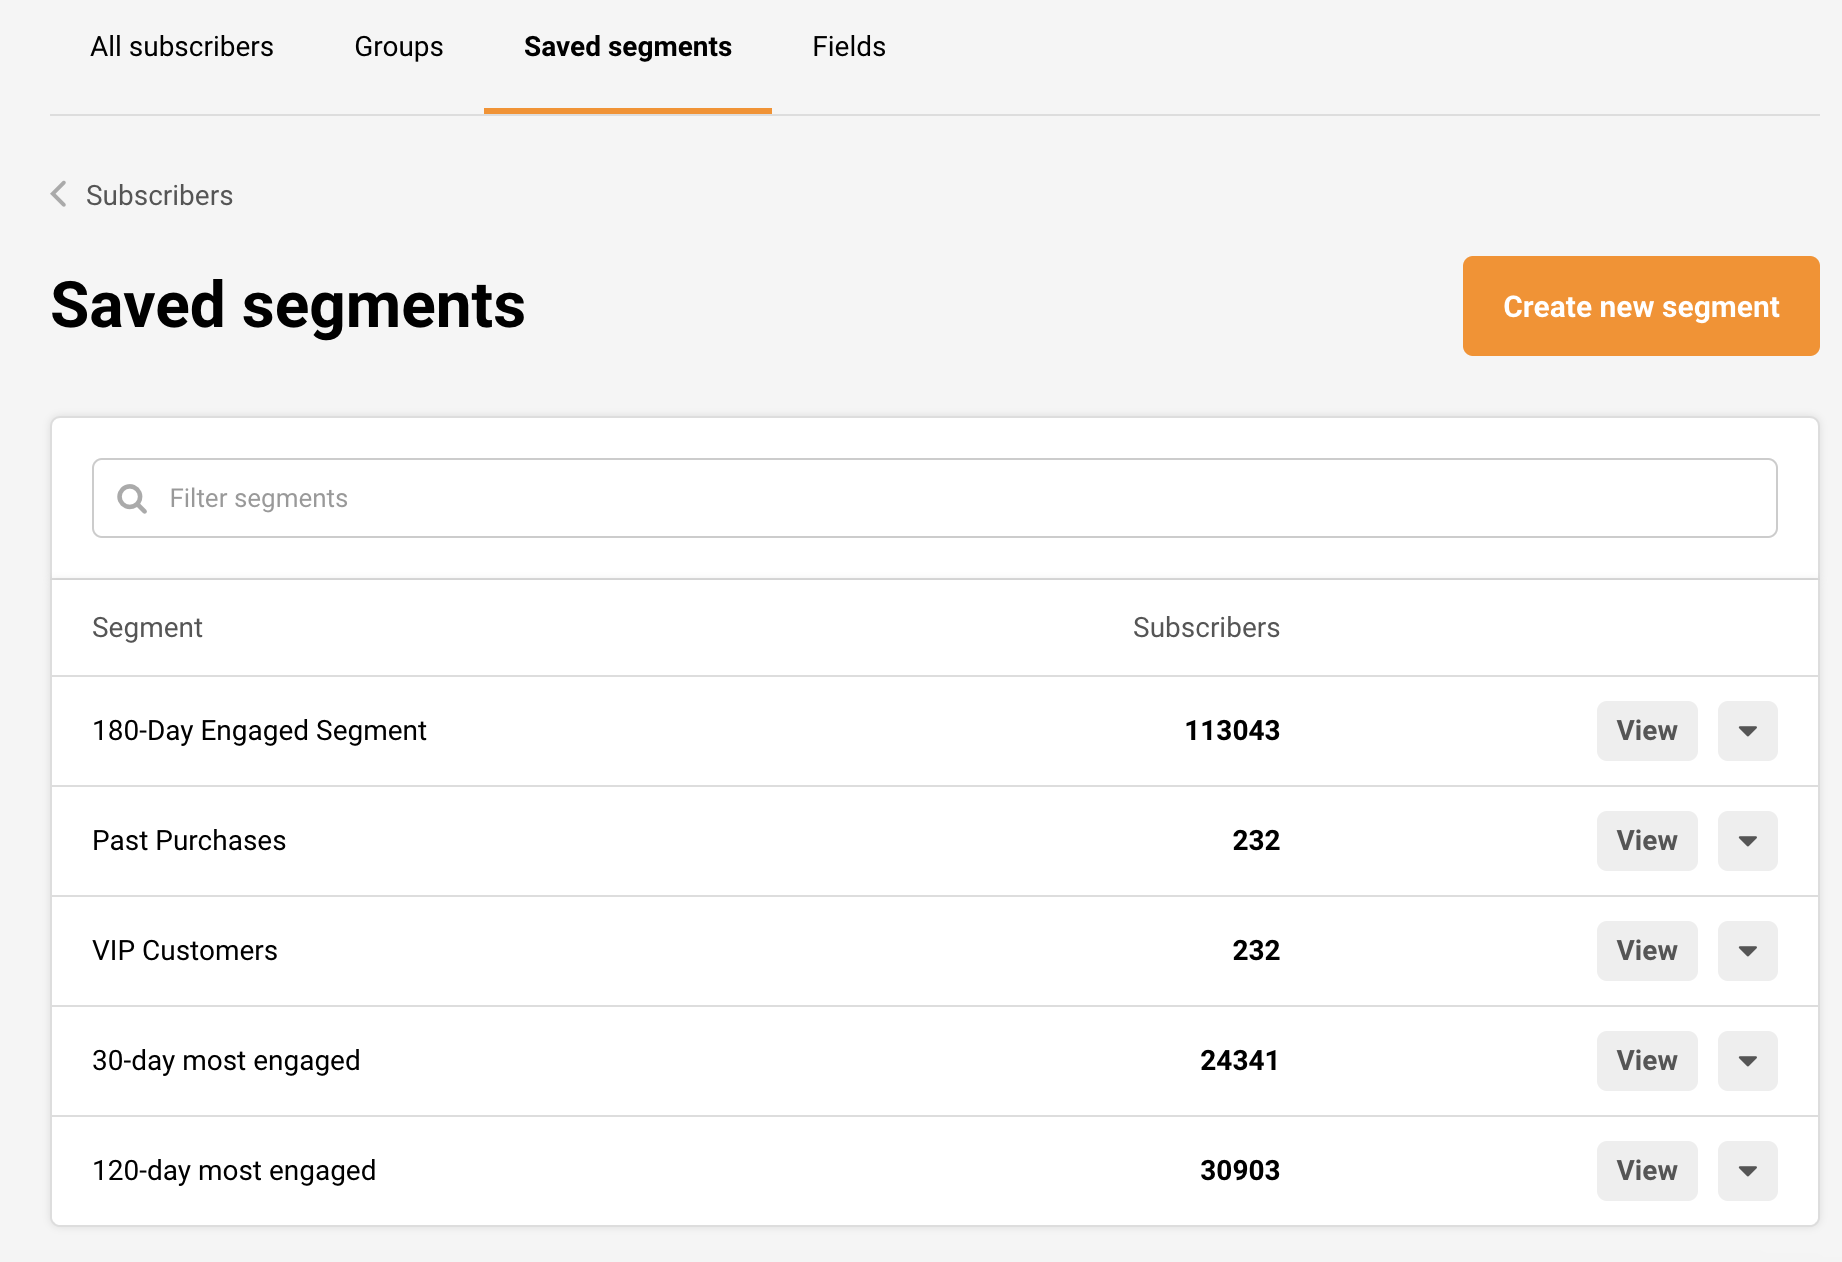Switch to the Groups tab
The image size is (1842, 1262).
tap(398, 47)
